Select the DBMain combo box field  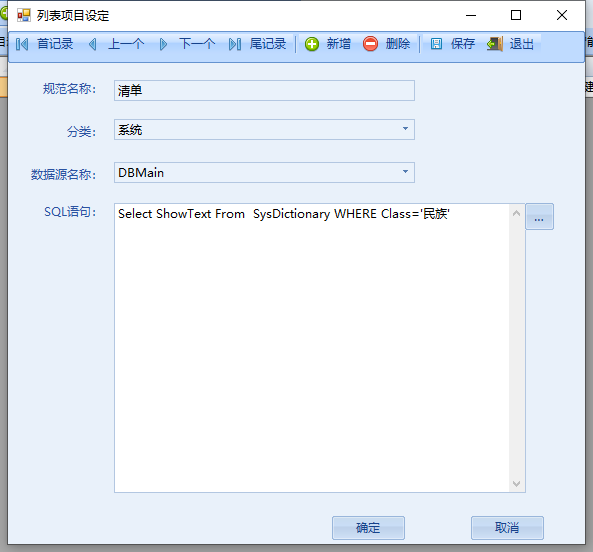click(264, 172)
